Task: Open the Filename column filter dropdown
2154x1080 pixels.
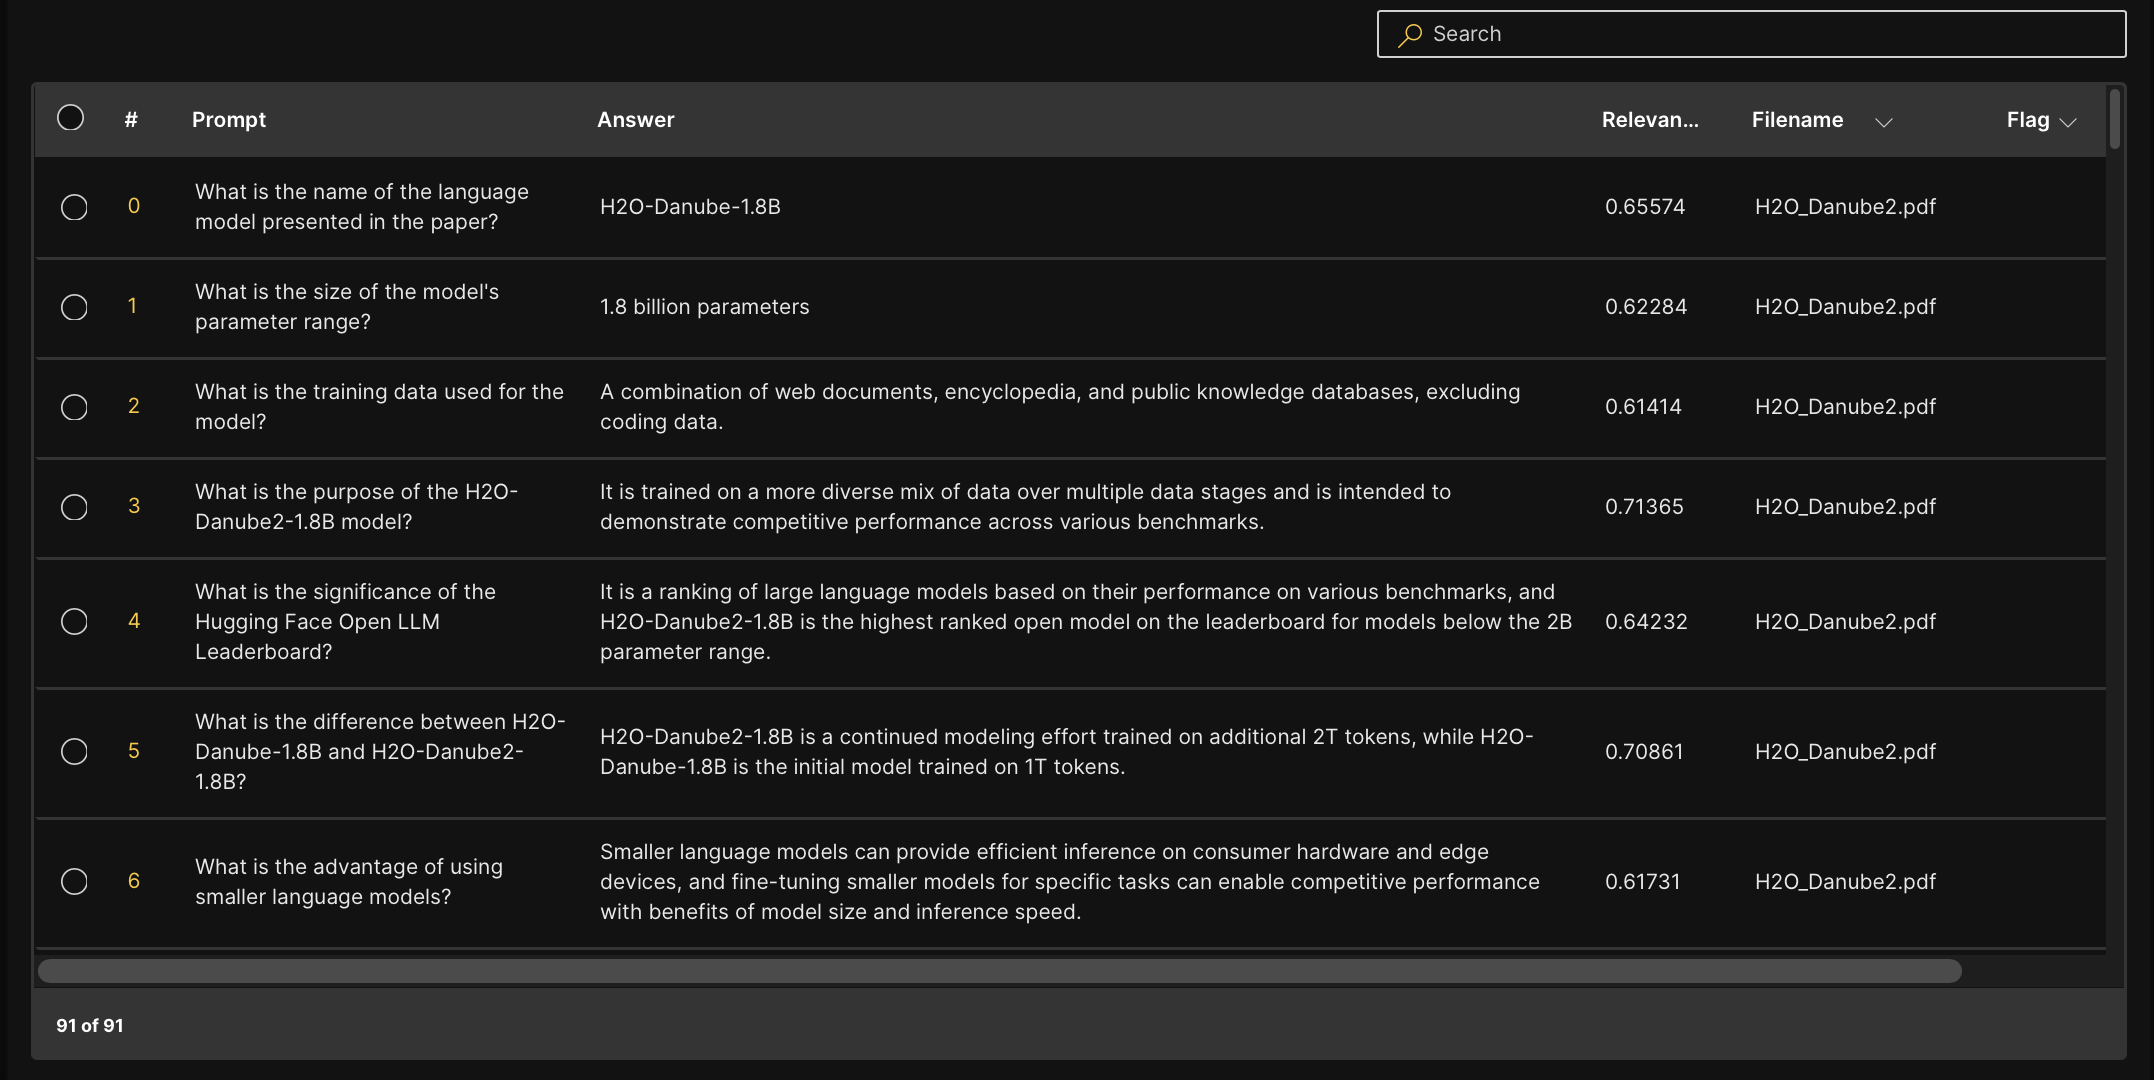Action: coord(1884,122)
